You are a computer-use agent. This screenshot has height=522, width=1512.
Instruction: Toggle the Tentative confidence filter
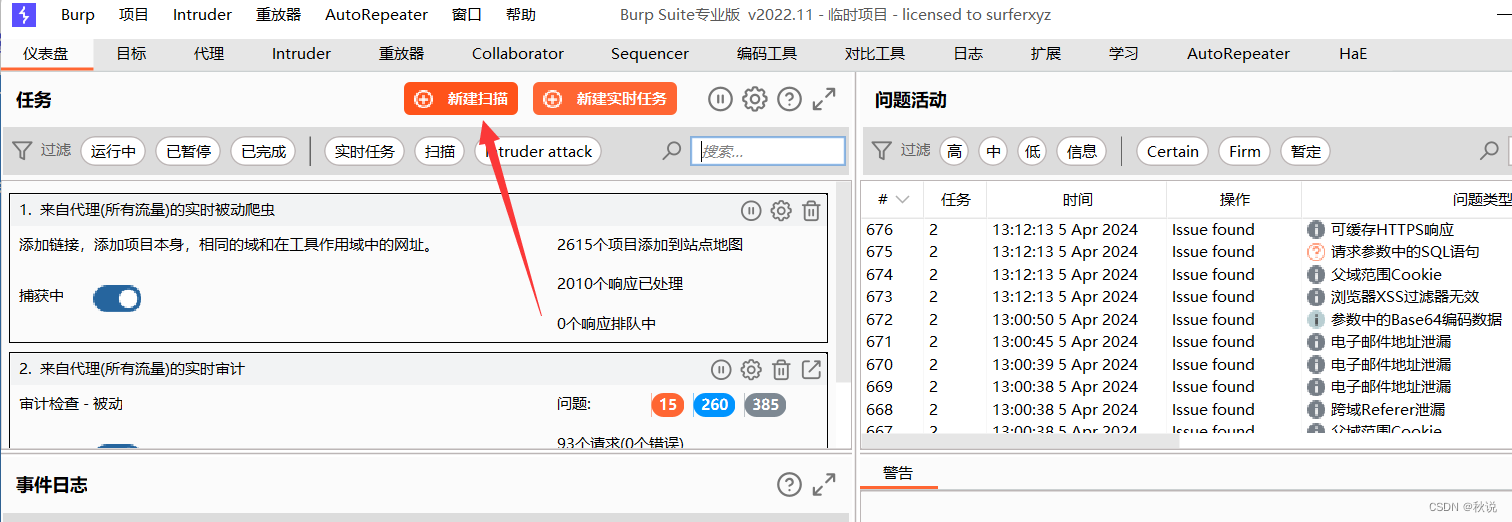pos(1306,152)
